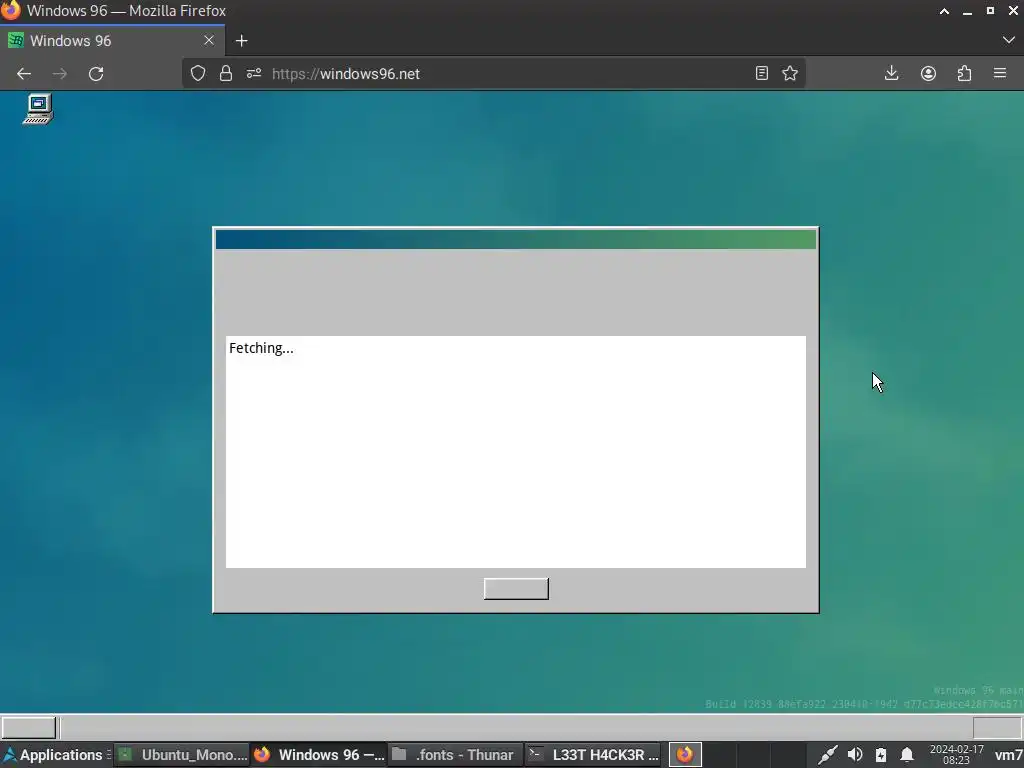The image size is (1024, 768).
Task: Click the loading dialog title bar
Action: (x=516, y=239)
